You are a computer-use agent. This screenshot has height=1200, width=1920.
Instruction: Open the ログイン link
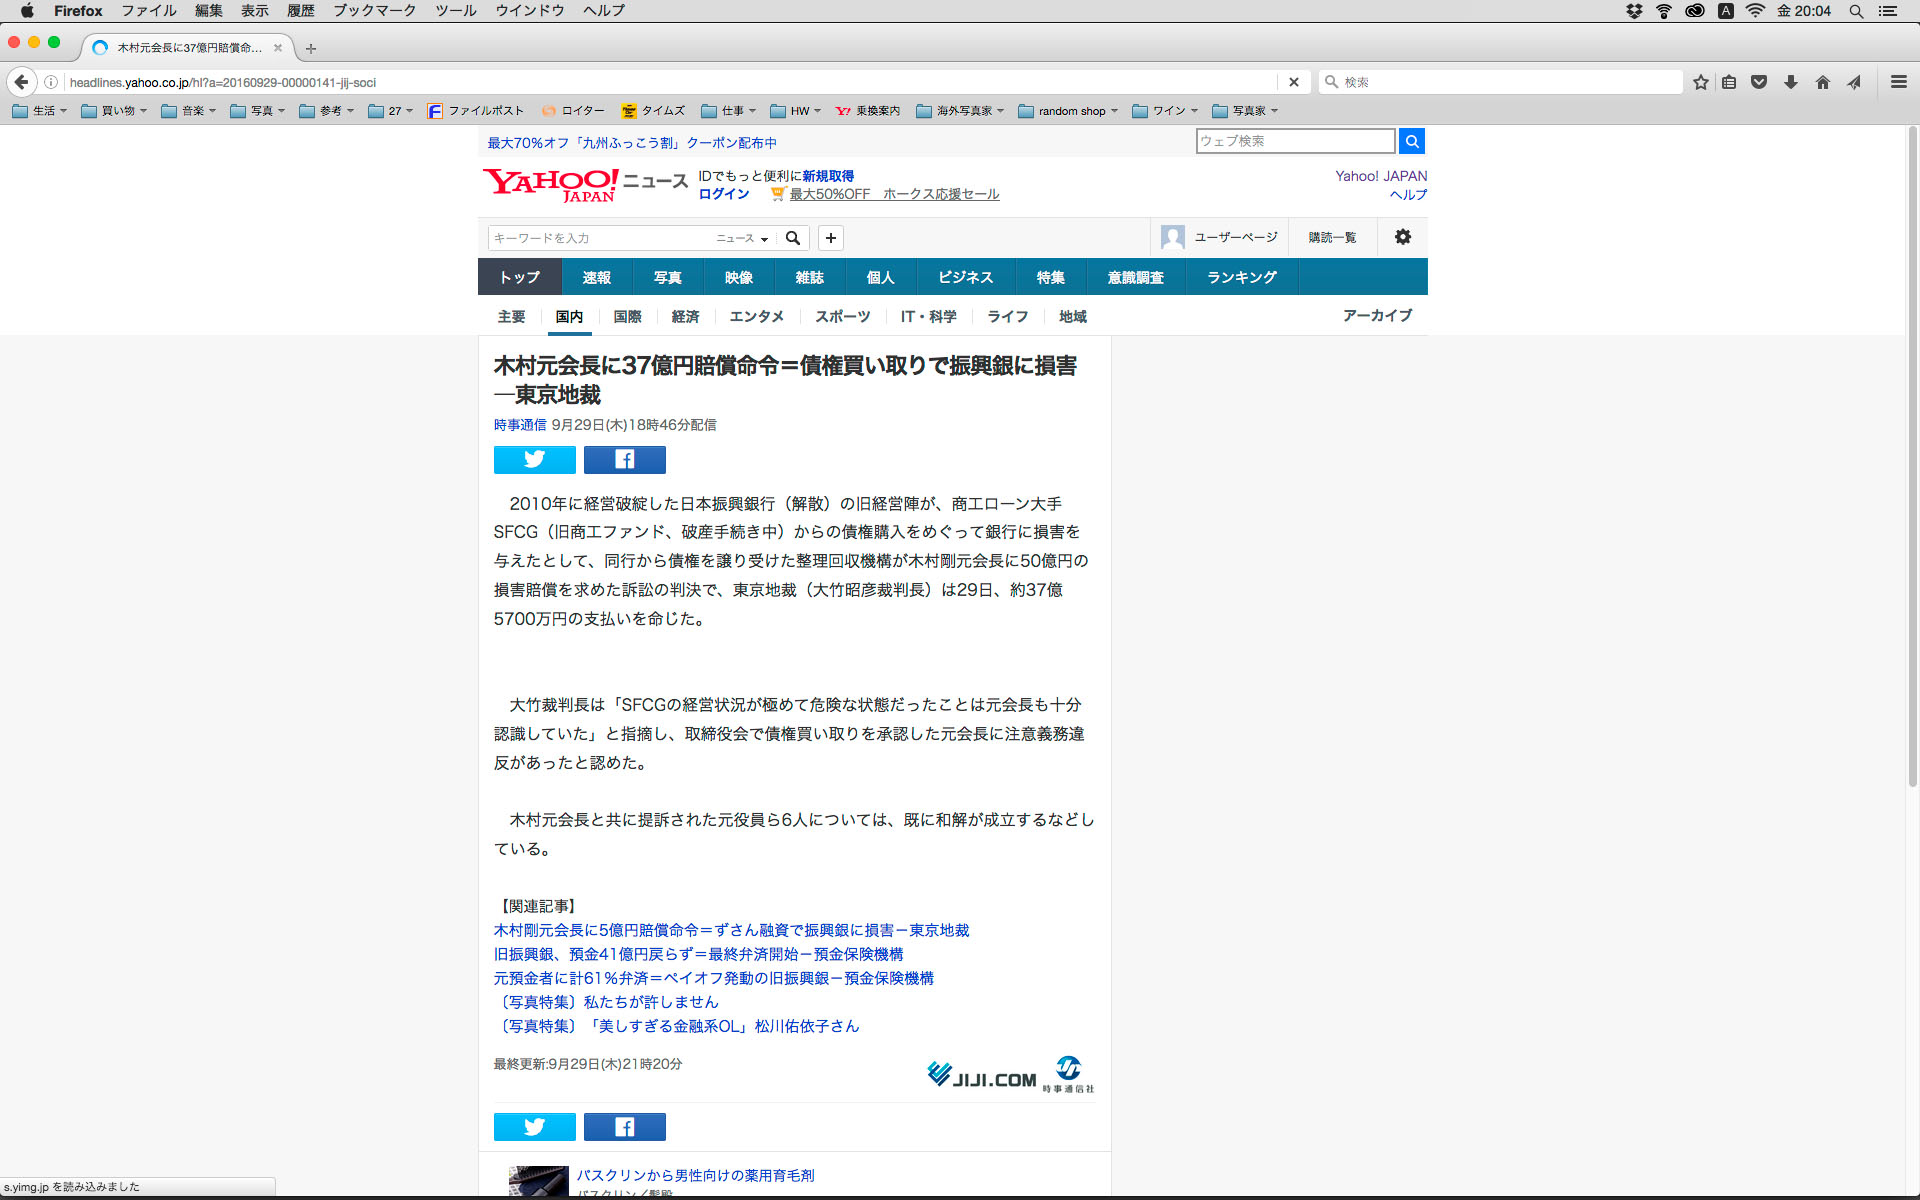pos(723,194)
